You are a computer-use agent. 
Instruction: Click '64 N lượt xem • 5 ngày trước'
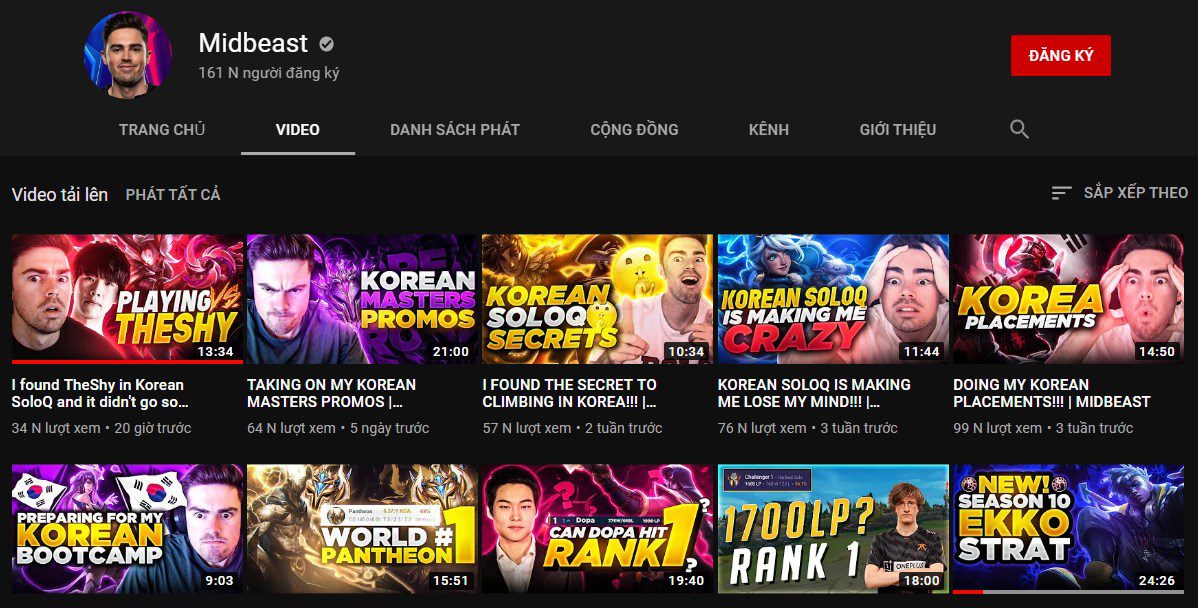click(x=338, y=429)
